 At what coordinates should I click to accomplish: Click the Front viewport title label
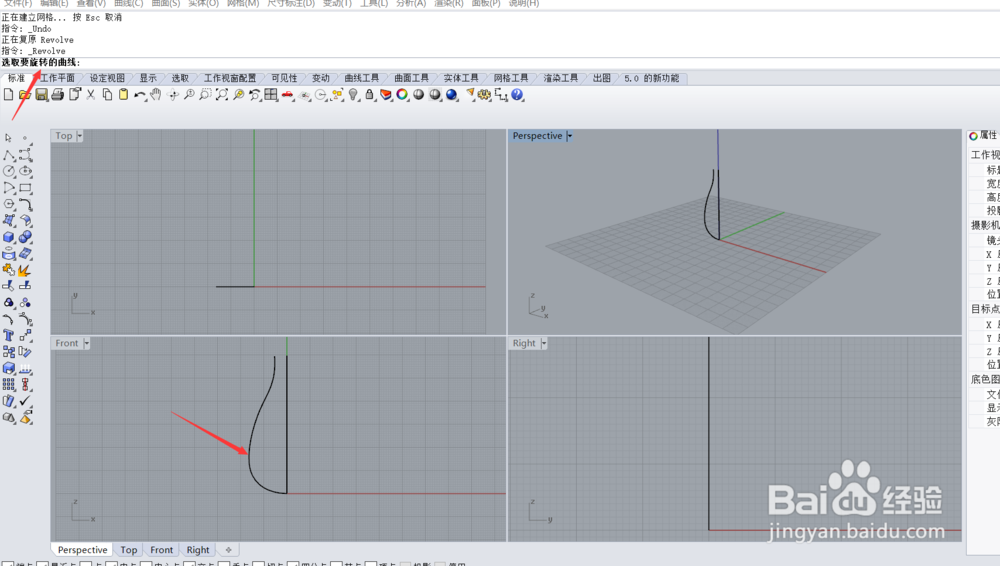click(x=67, y=343)
